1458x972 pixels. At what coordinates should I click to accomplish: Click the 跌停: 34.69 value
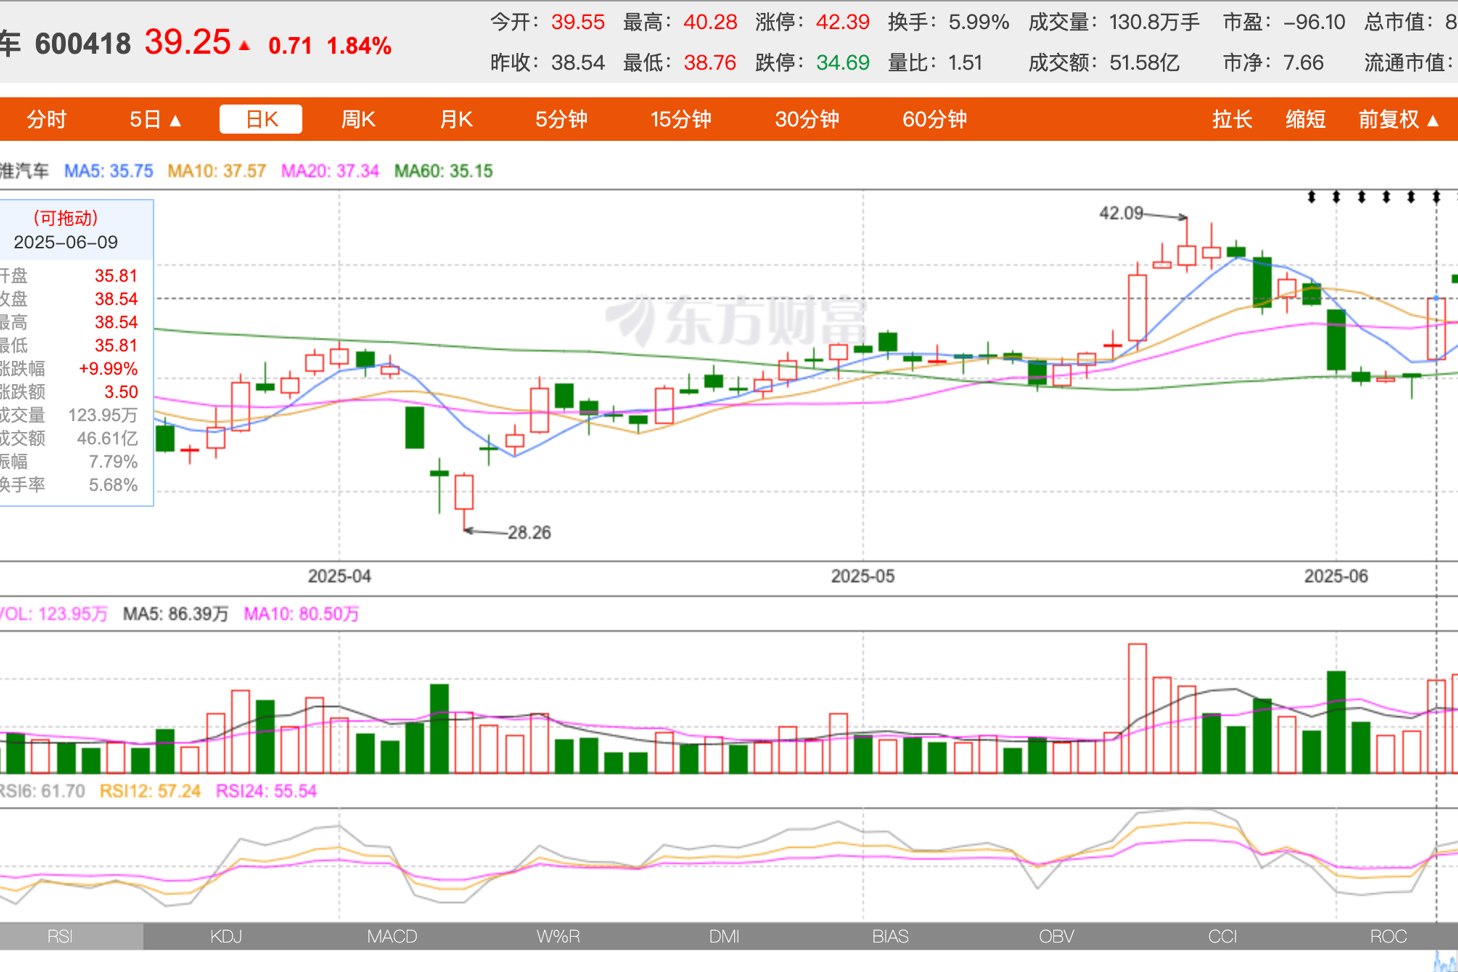[842, 63]
